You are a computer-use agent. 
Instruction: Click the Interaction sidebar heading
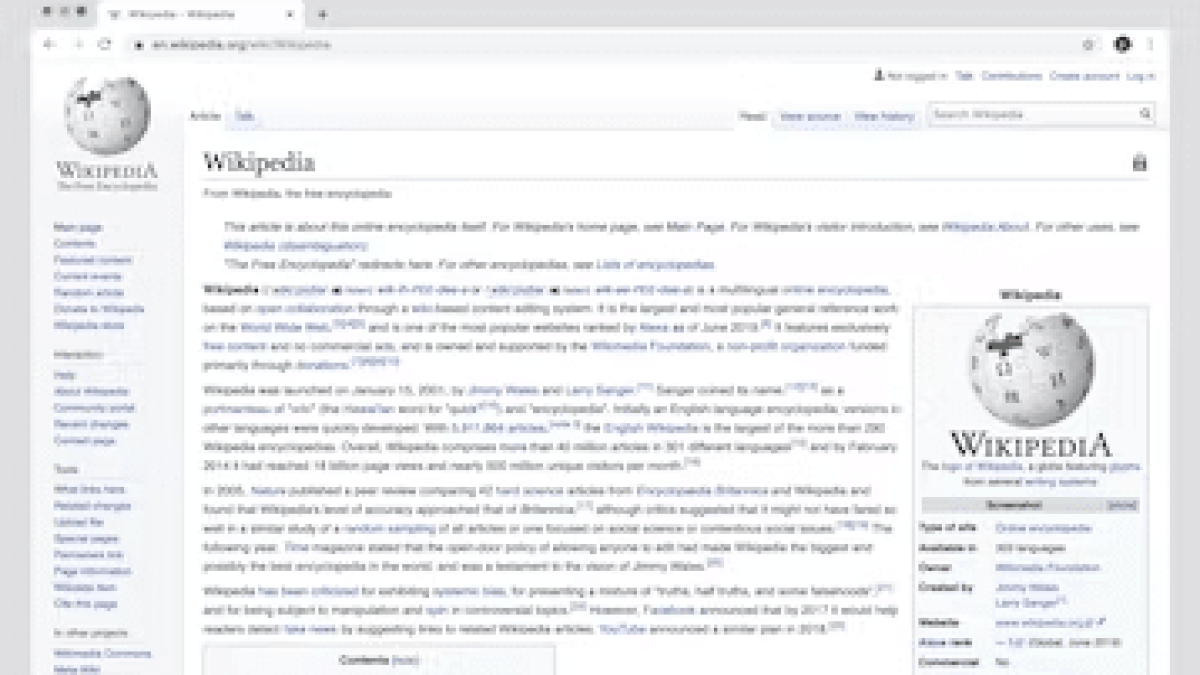[x=78, y=355]
